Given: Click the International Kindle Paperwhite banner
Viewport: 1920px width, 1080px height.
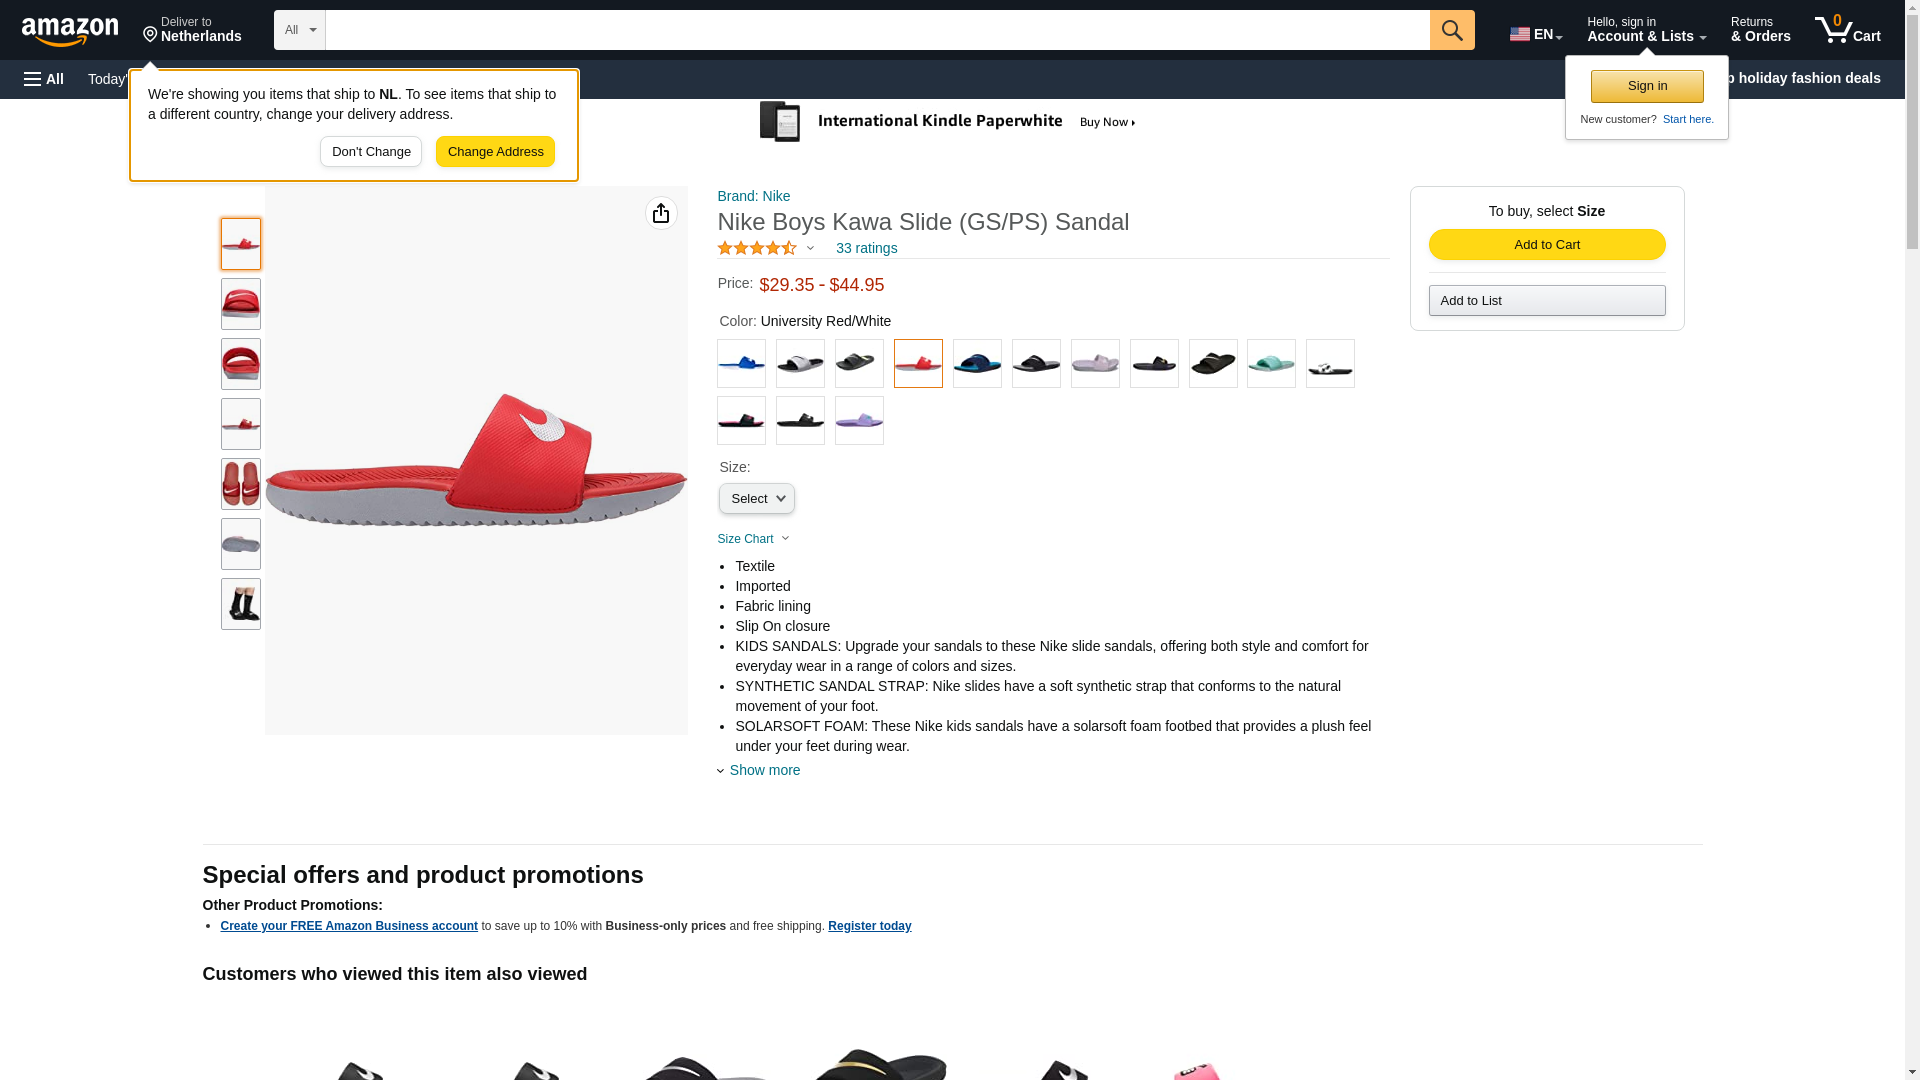Looking at the screenshot, I should [x=948, y=122].
